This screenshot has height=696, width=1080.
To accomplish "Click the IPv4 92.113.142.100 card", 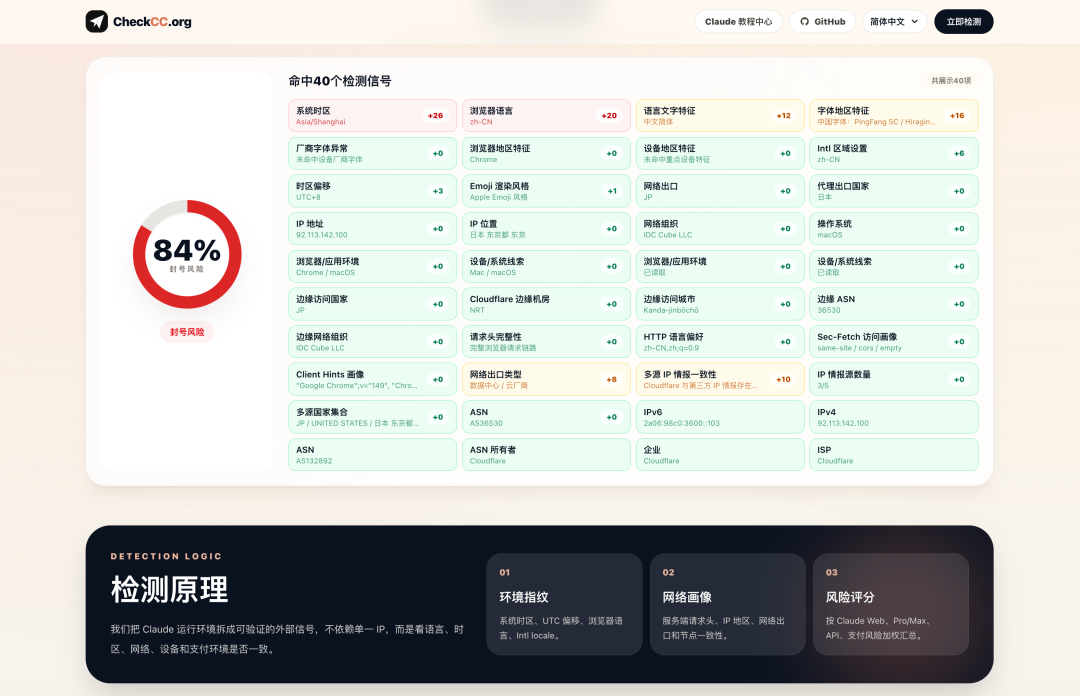I will pyautogui.click(x=893, y=417).
